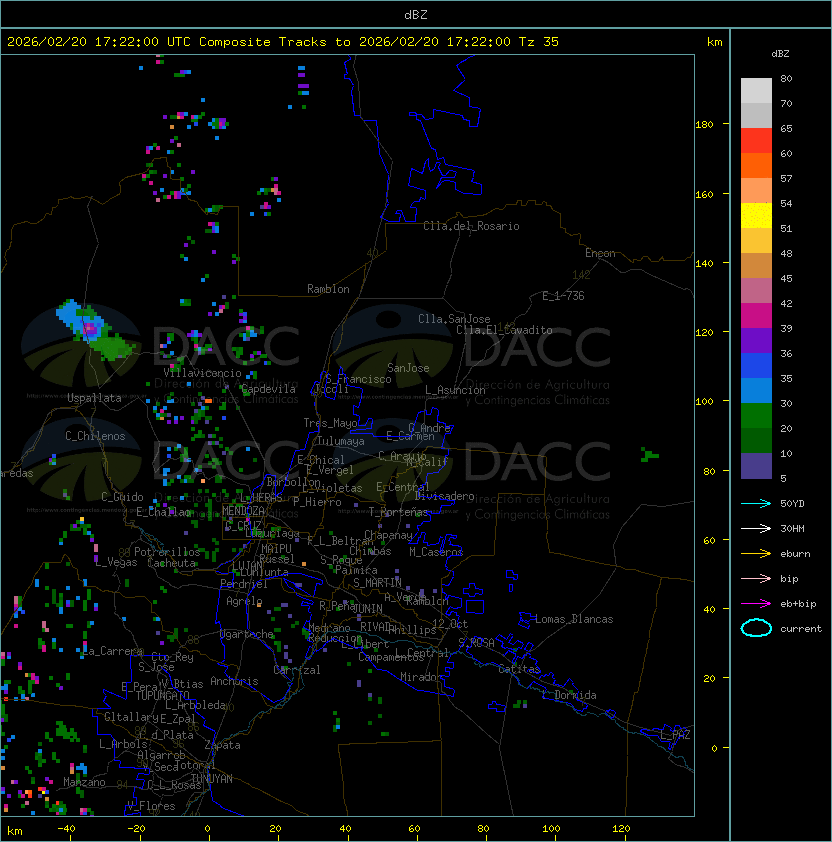Click the 'km' unit label at top right
The width and height of the screenshot is (832, 842).
714,42
